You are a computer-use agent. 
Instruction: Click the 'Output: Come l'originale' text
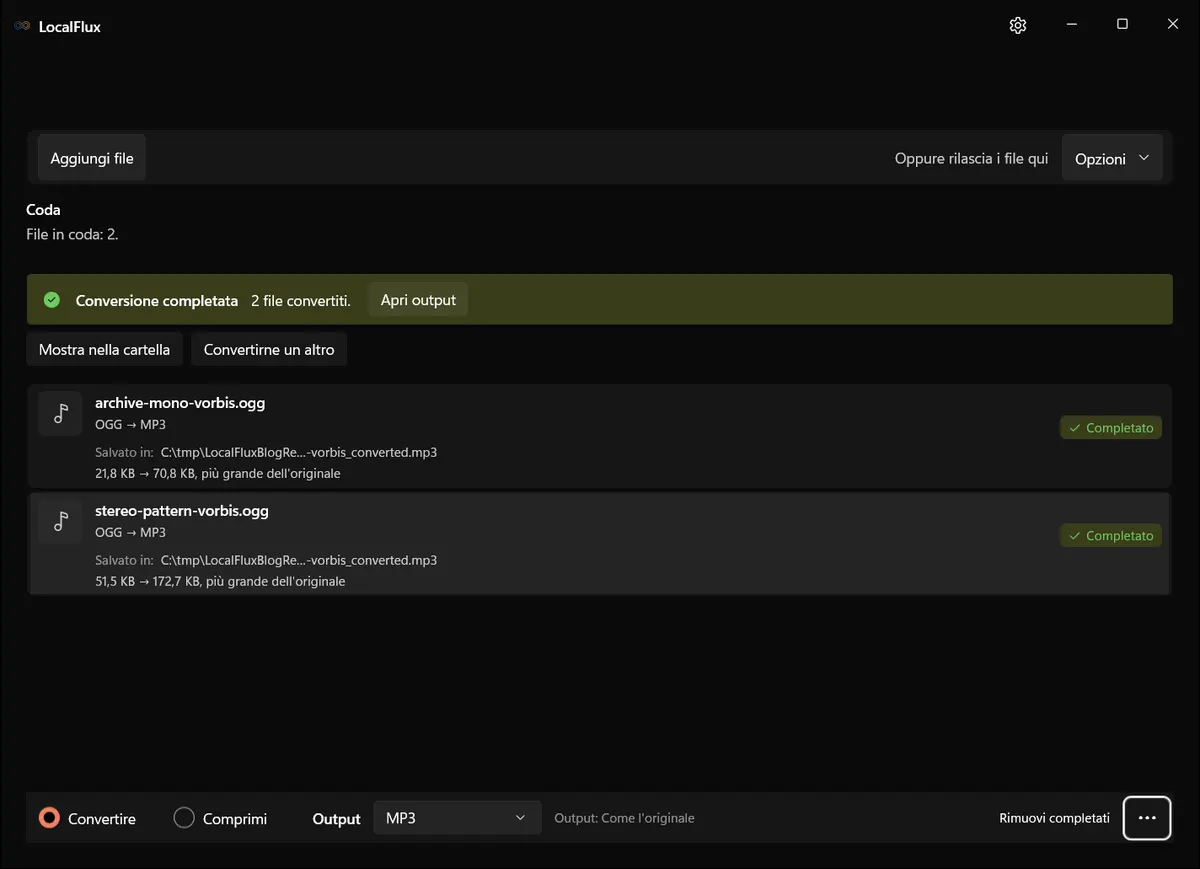(x=624, y=818)
